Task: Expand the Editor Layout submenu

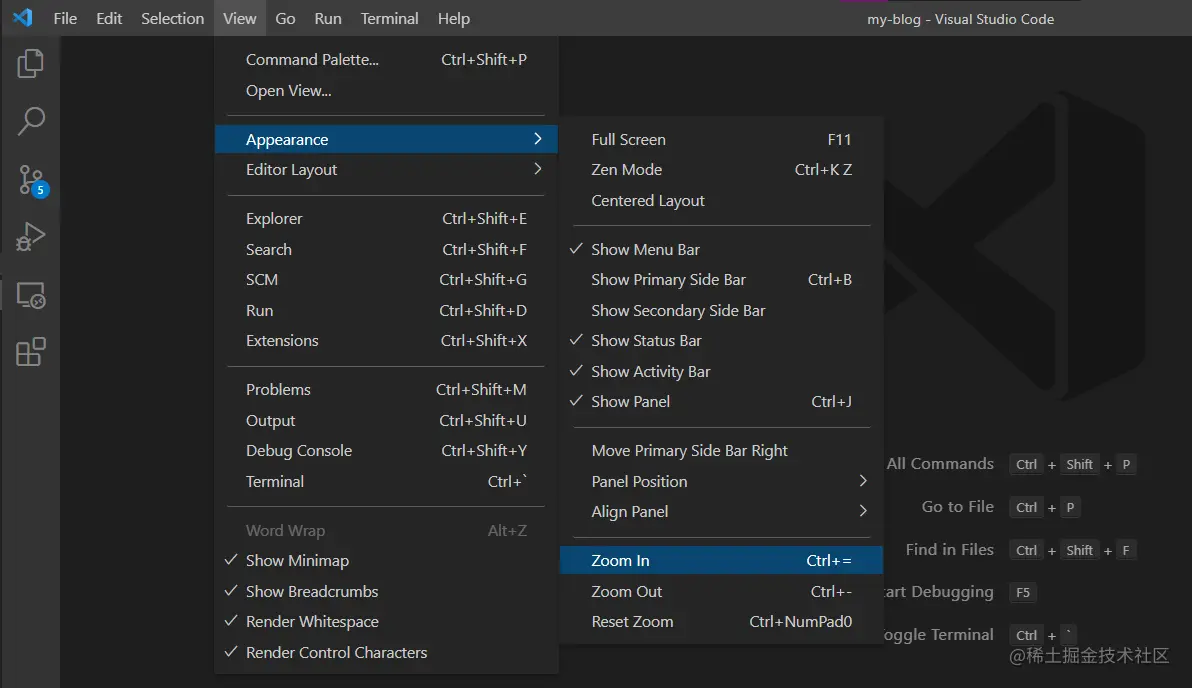Action: click(x=386, y=170)
